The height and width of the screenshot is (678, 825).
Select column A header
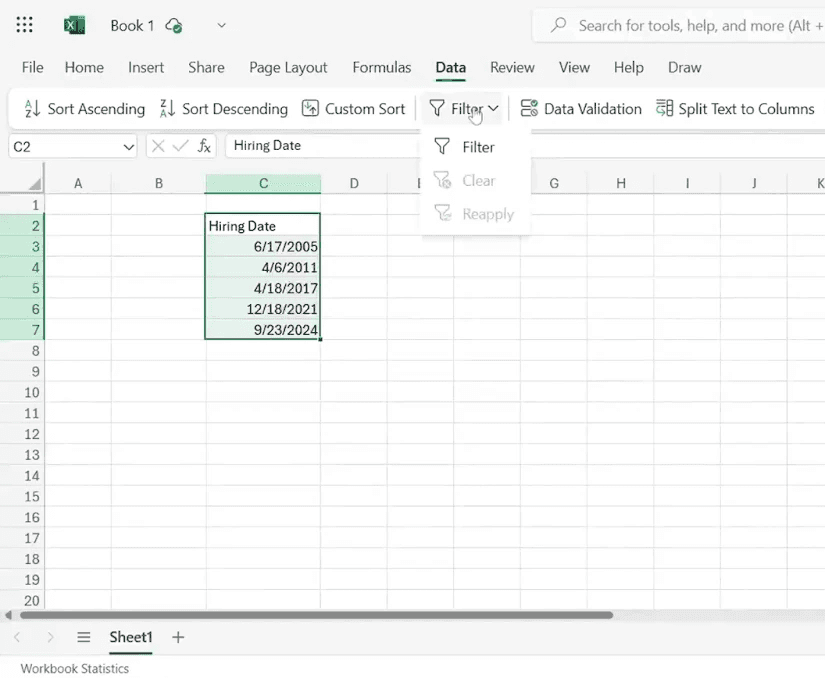click(78, 184)
